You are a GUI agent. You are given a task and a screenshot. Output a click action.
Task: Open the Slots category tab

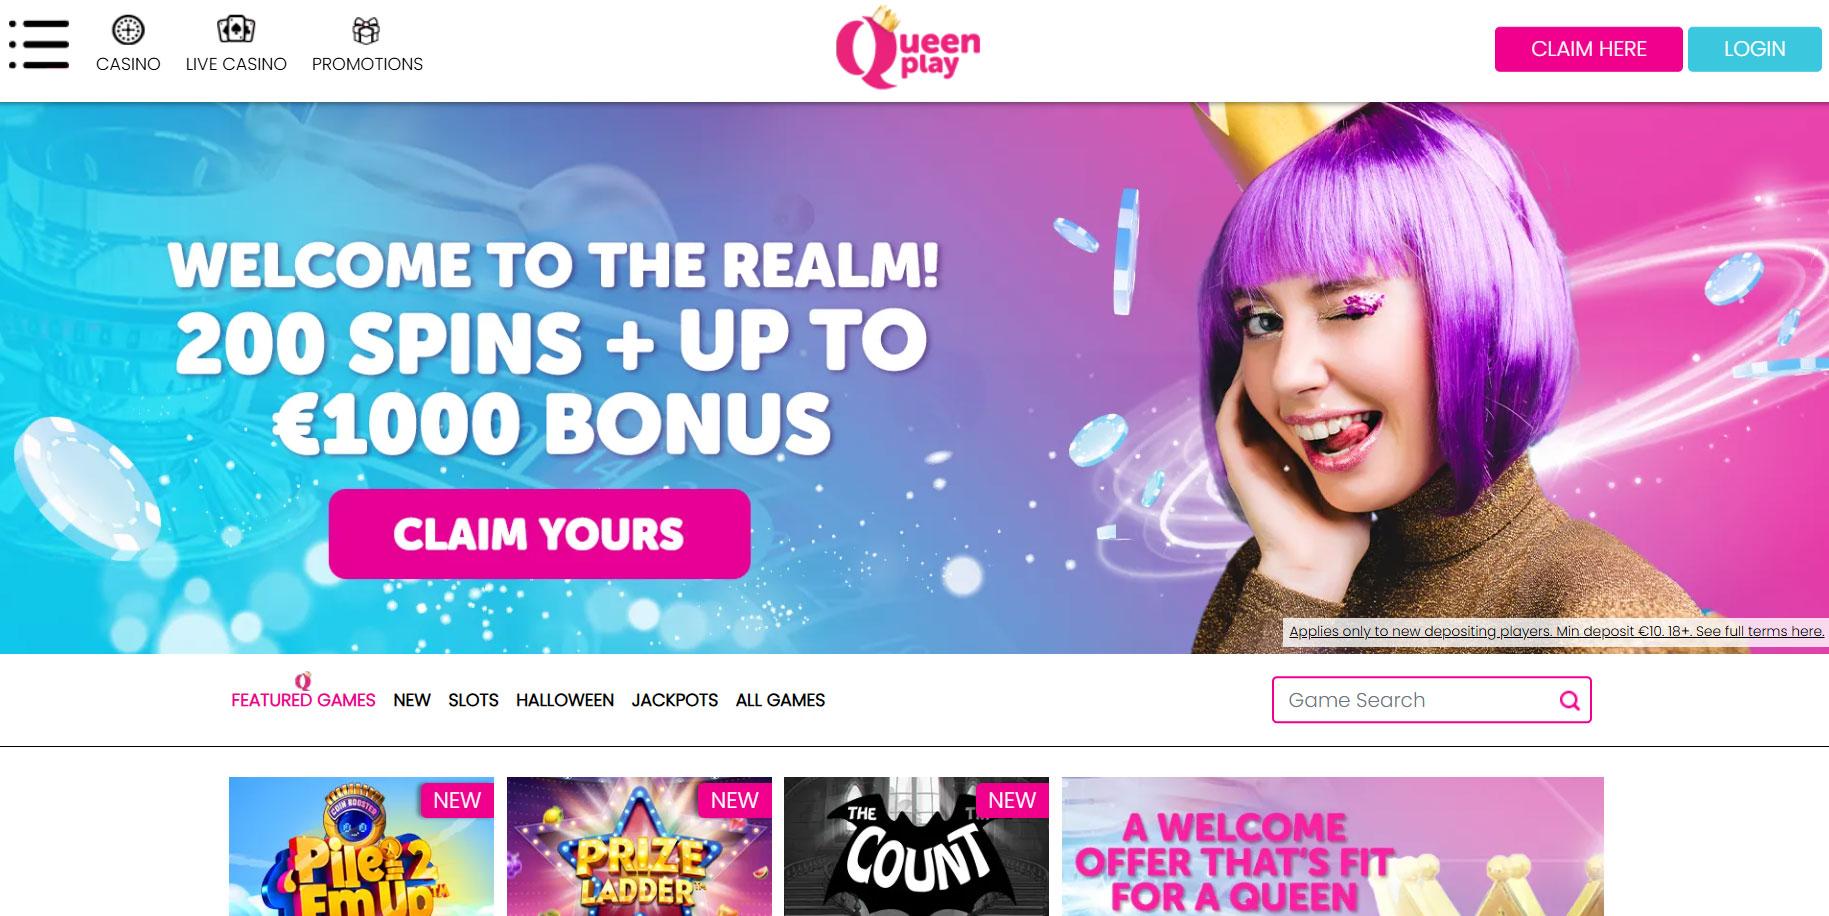[473, 700]
